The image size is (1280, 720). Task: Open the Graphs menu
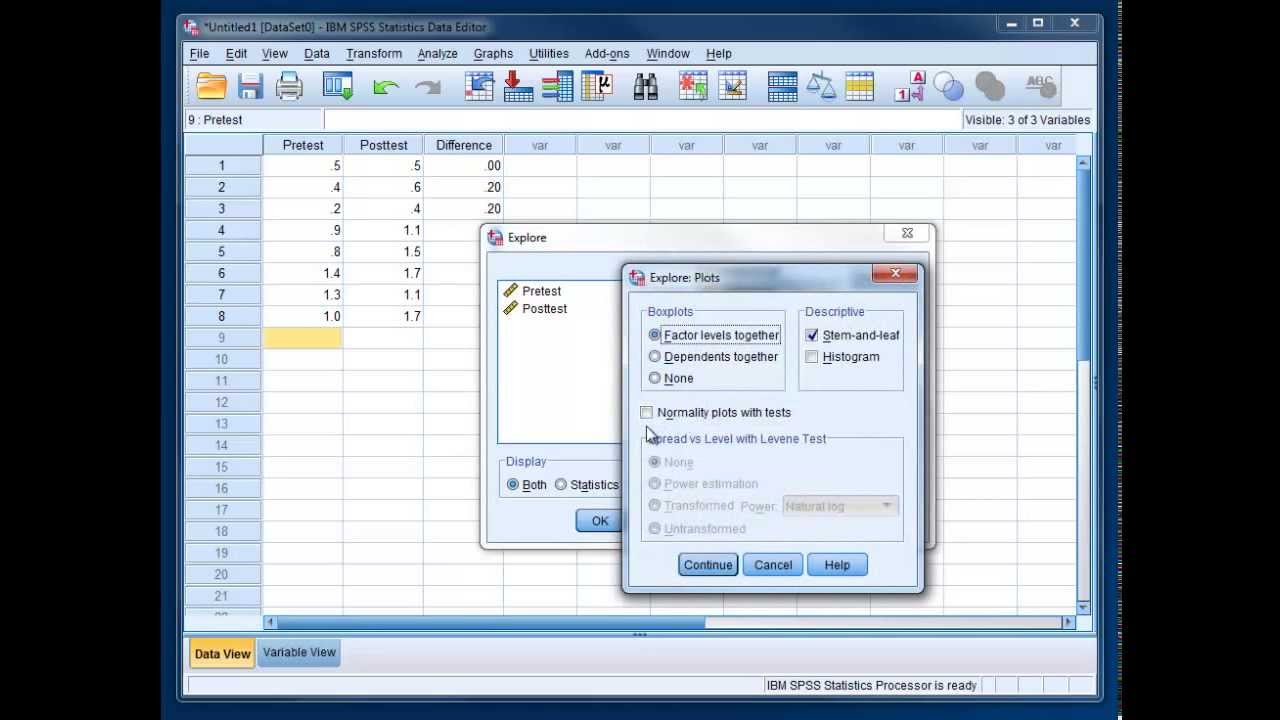coord(493,53)
